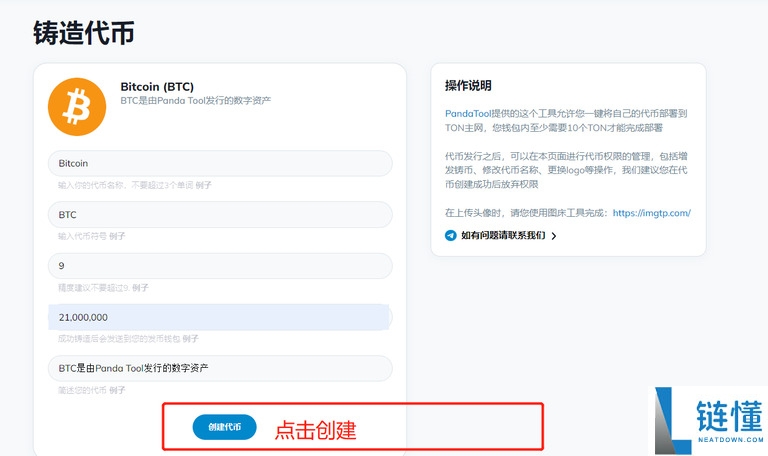
Task: Click the supply field containing 21,000,000
Action: click(x=220, y=317)
